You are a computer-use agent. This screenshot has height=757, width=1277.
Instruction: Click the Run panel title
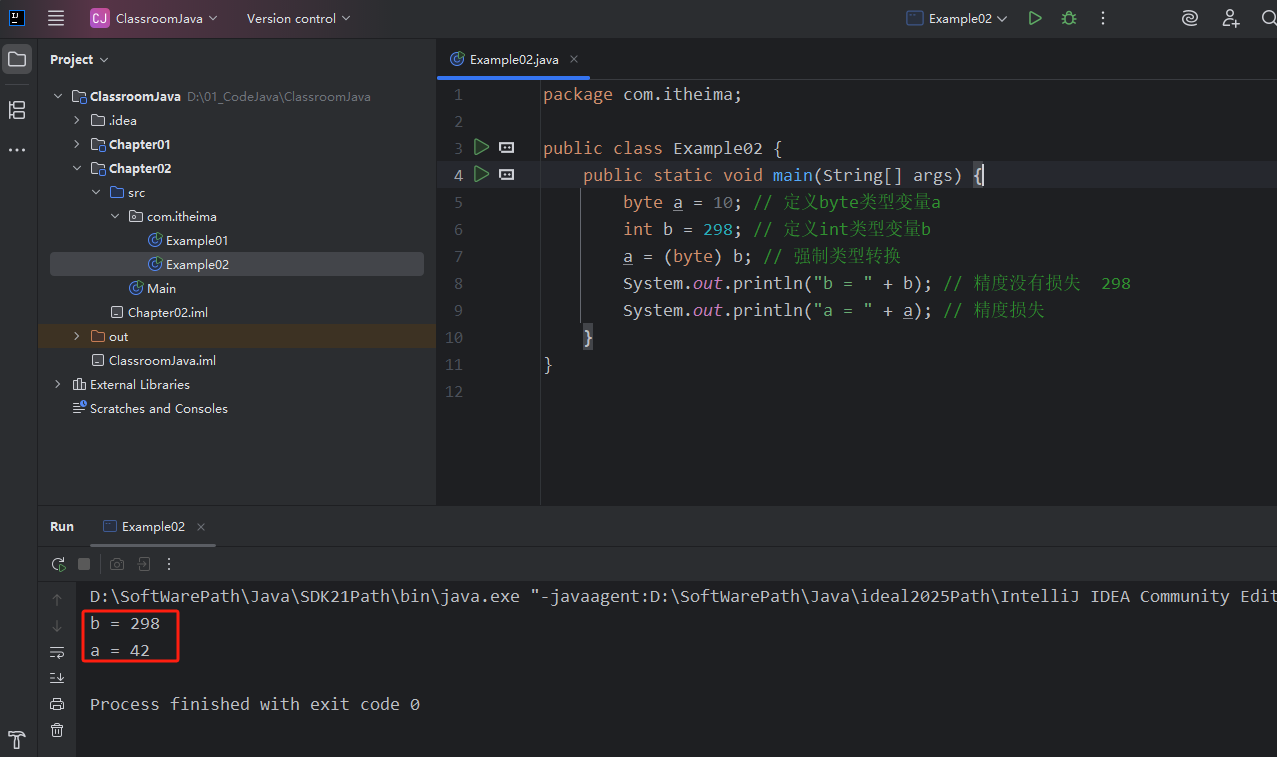(62, 526)
